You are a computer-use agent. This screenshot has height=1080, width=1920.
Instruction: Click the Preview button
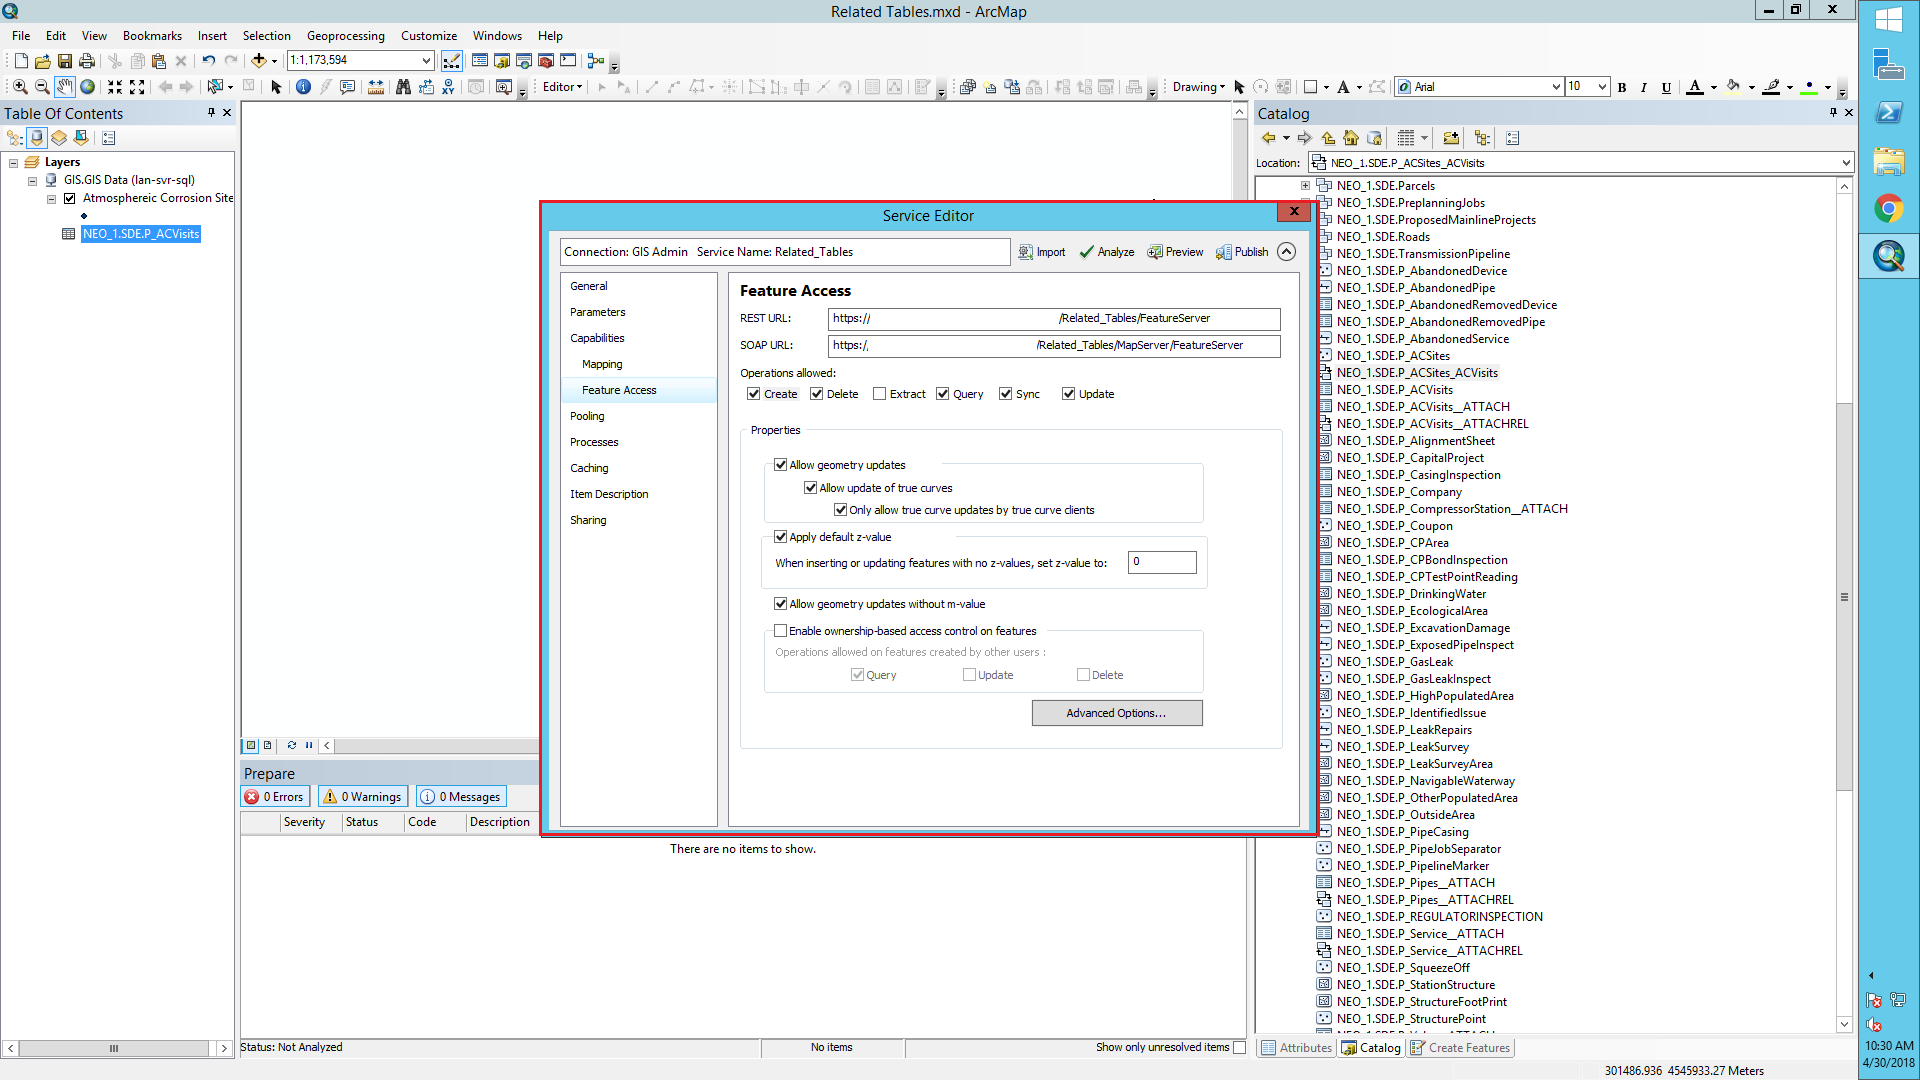click(x=1175, y=252)
